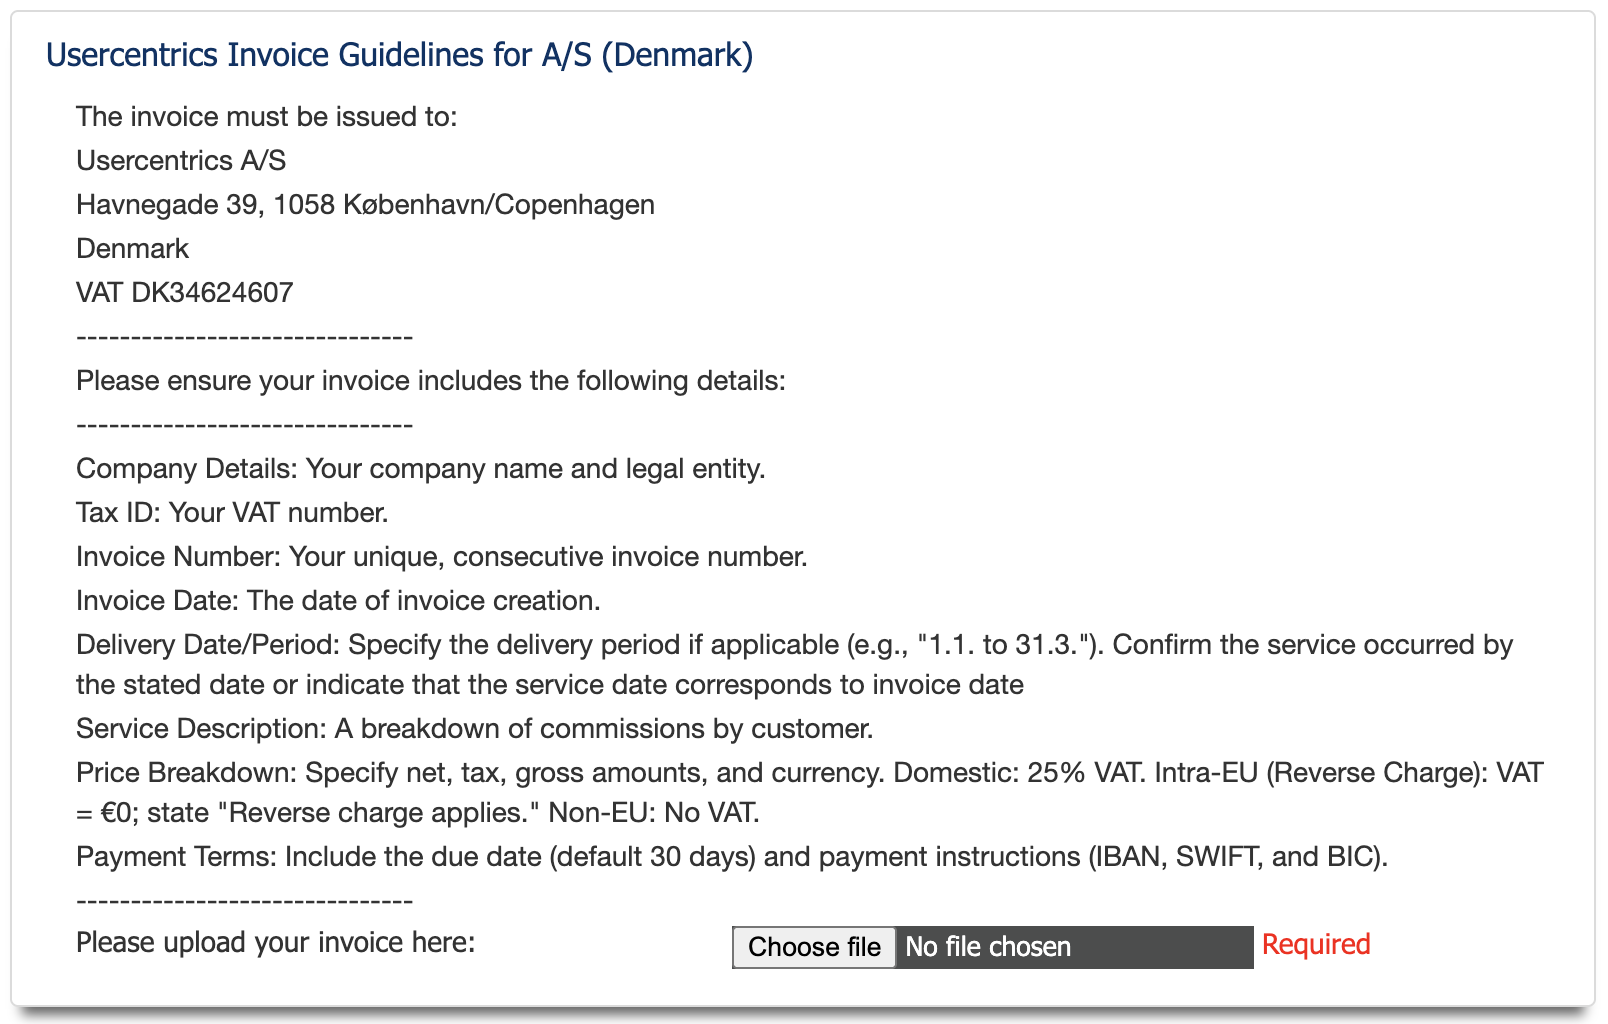Click the Invoice Number guideline line

(x=441, y=557)
